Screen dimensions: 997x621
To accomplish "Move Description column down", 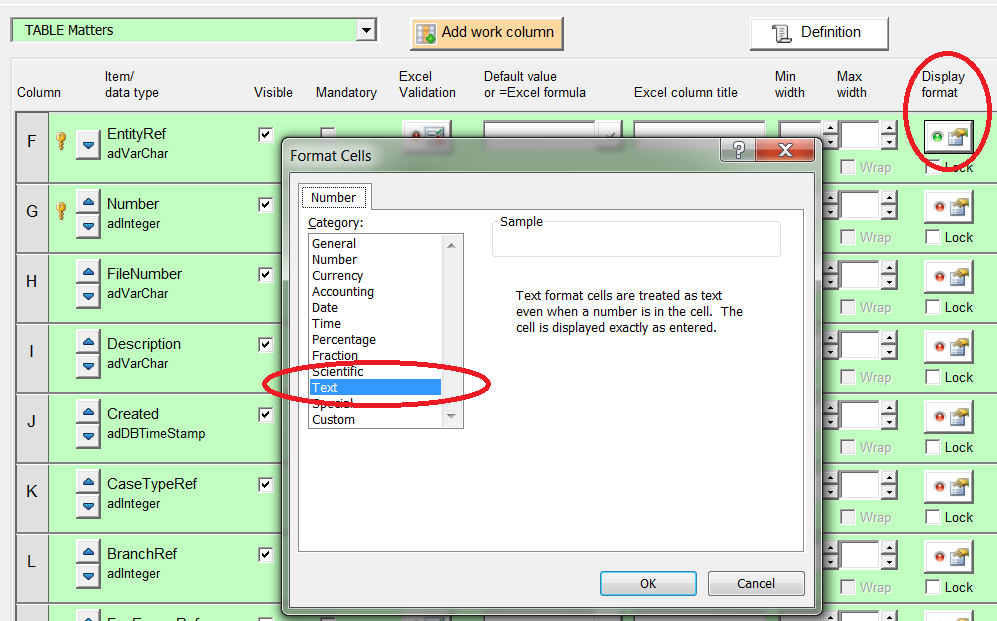I will click(x=88, y=365).
